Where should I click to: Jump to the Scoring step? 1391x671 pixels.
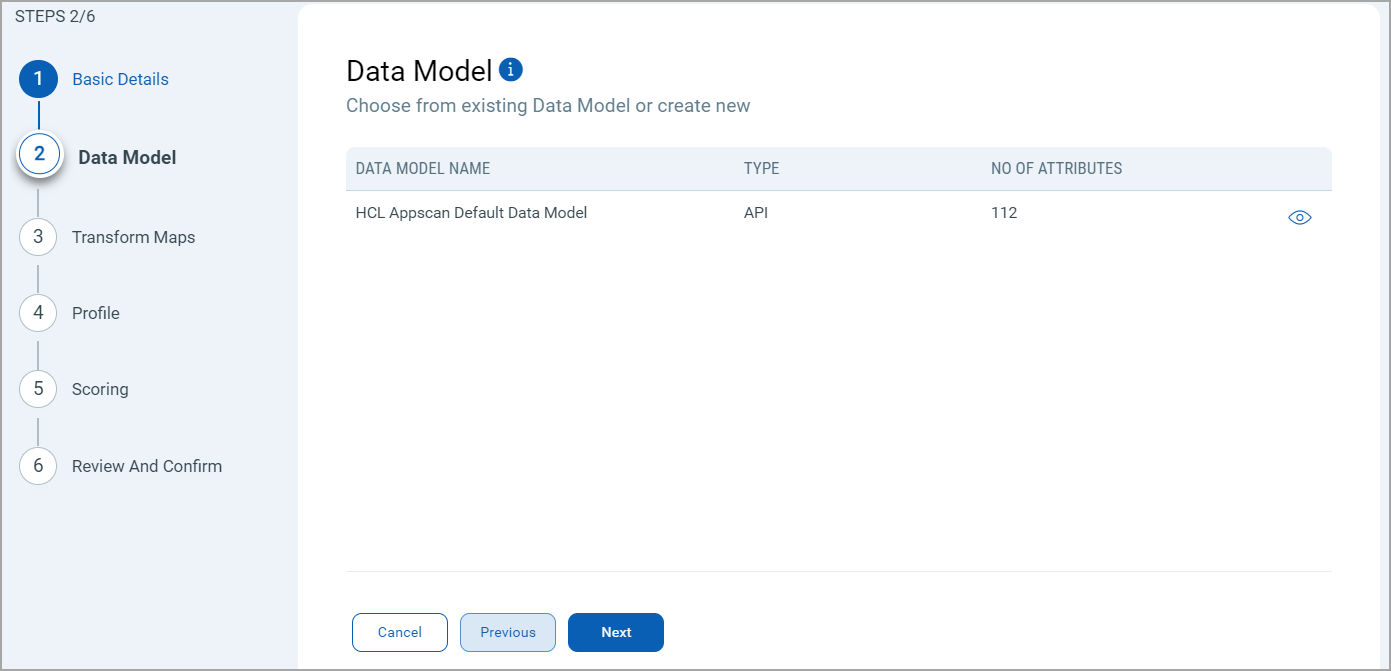[x=98, y=389]
